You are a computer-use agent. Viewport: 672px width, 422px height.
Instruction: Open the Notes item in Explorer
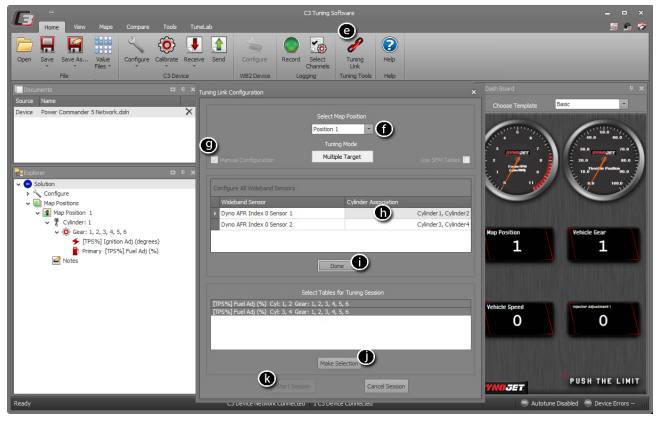[70, 260]
